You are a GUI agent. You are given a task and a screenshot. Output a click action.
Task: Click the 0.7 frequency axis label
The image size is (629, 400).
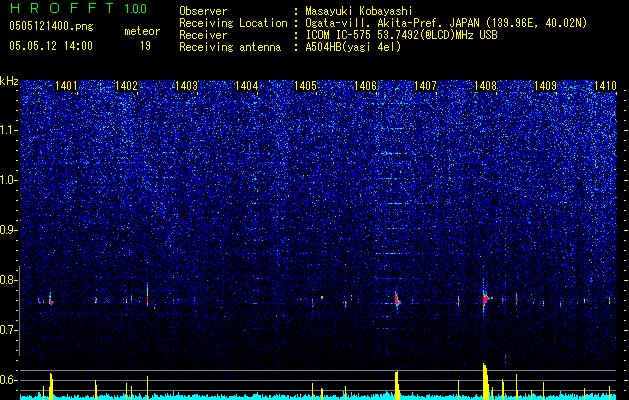click(9, 330)
